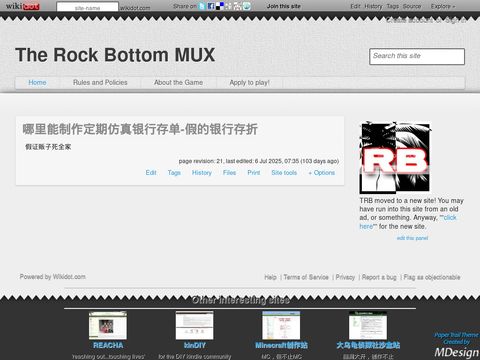Click the Print link

point(254,173)
